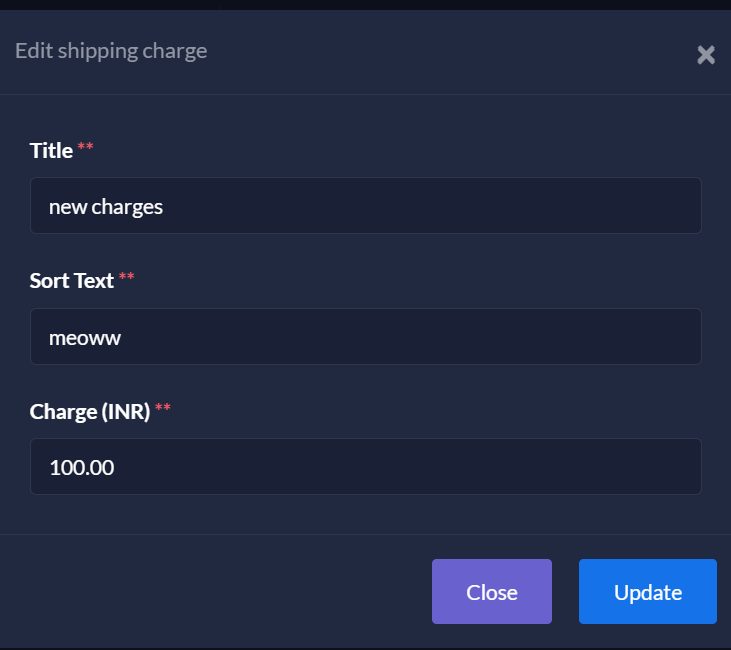The height and width of the screenshot is (650, 731).
Task: Place cursor on the "100.00" value
Action: 81,467
